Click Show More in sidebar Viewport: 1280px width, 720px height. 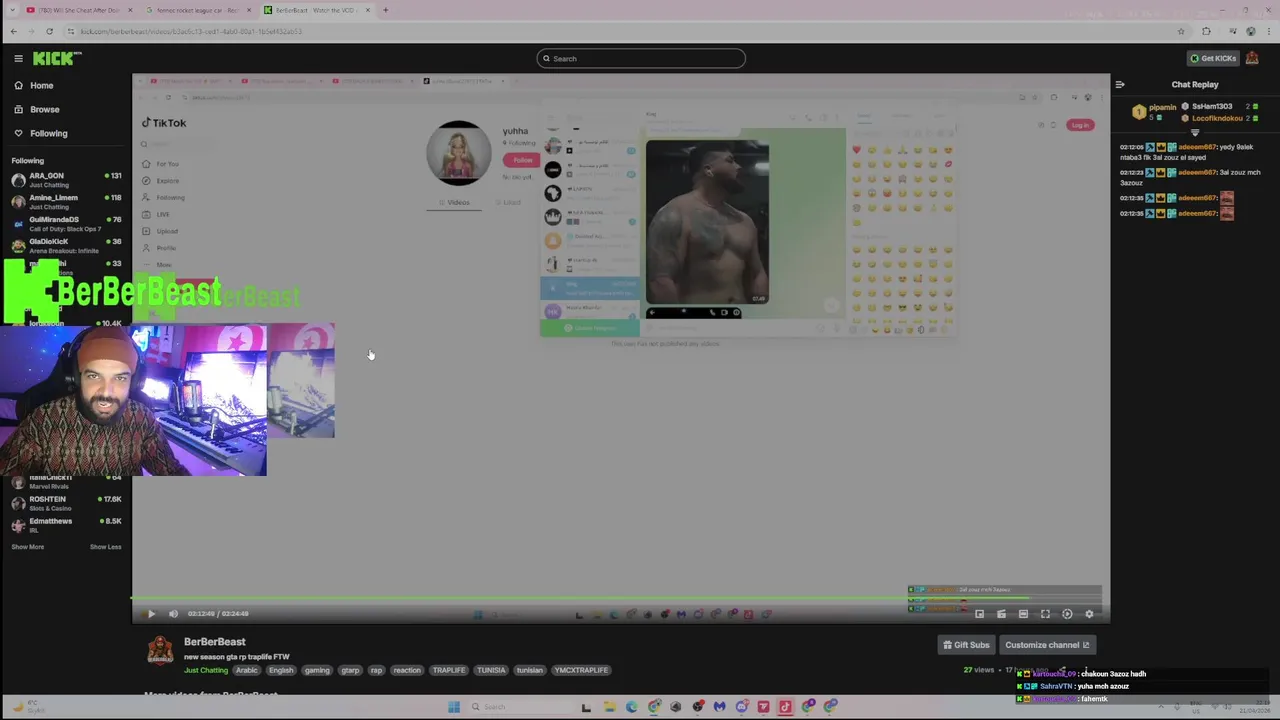28,547
